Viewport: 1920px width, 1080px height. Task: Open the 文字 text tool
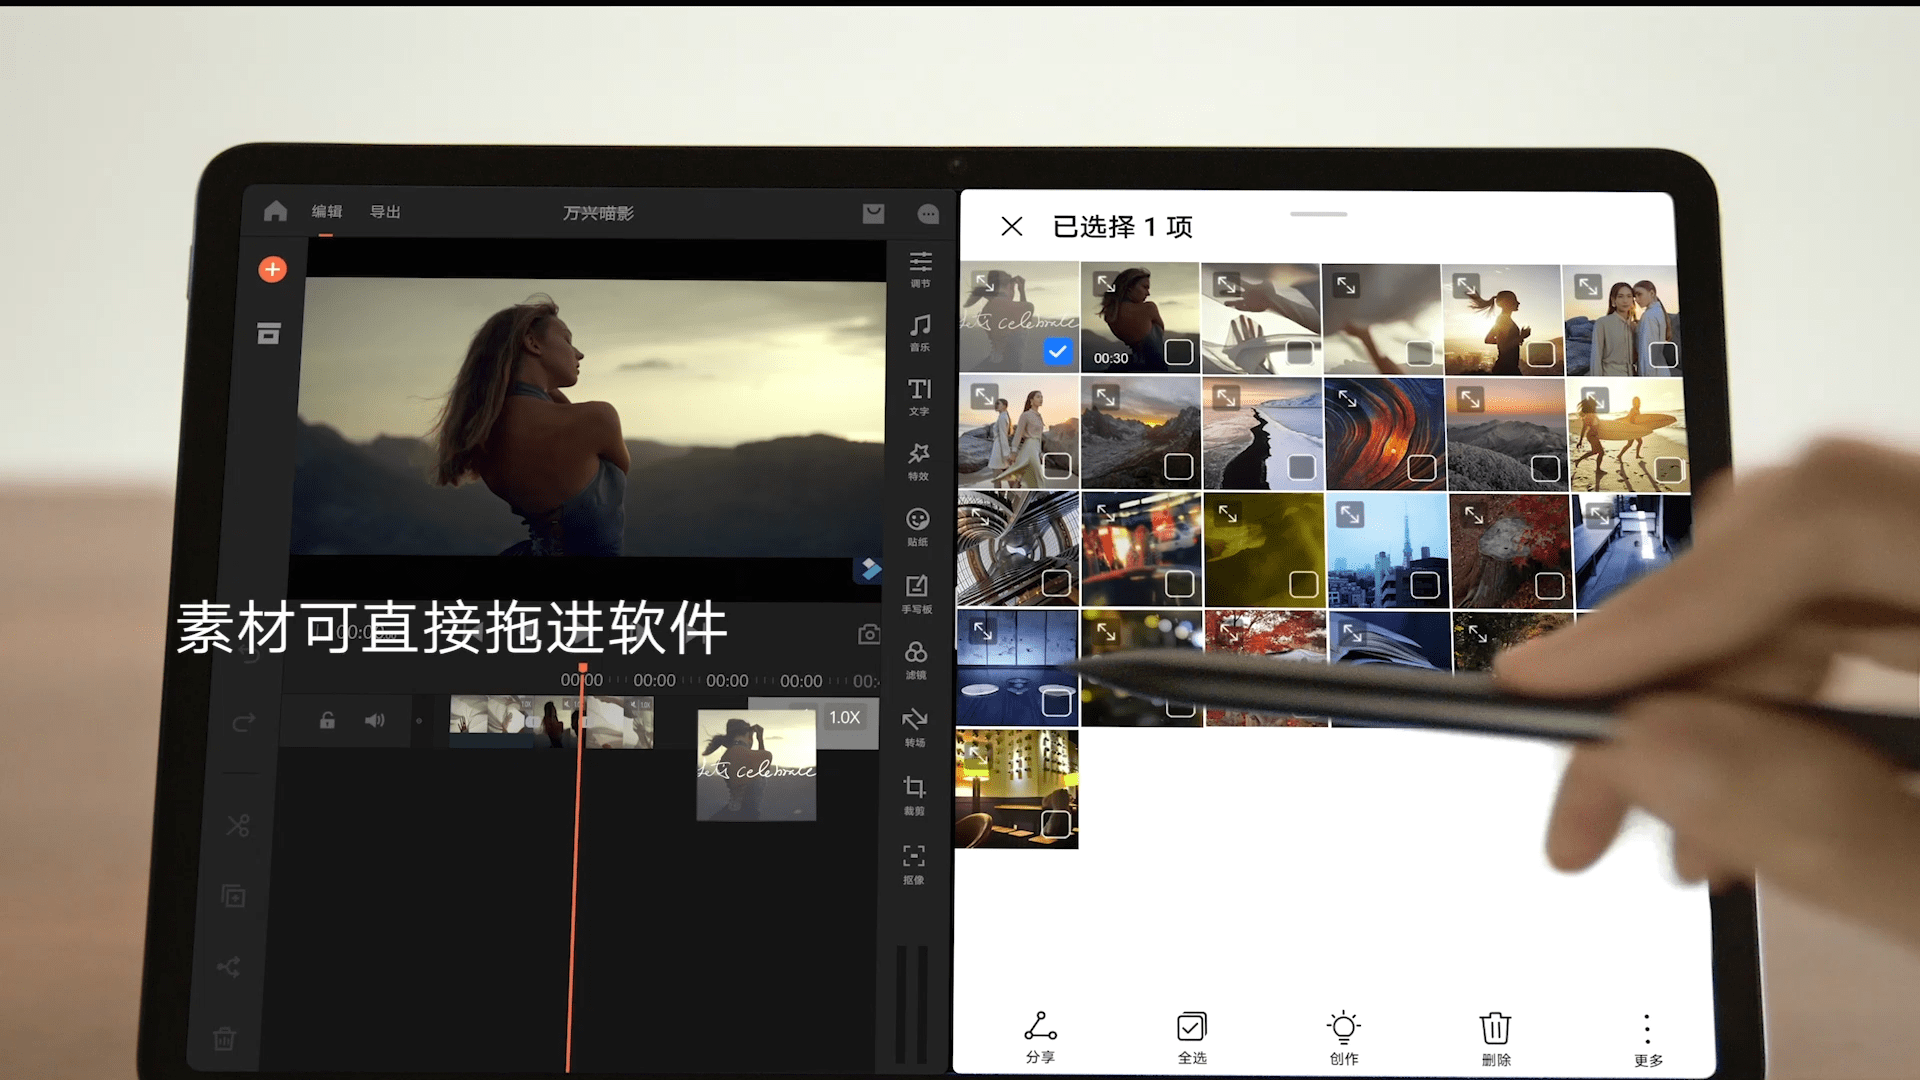919,397
